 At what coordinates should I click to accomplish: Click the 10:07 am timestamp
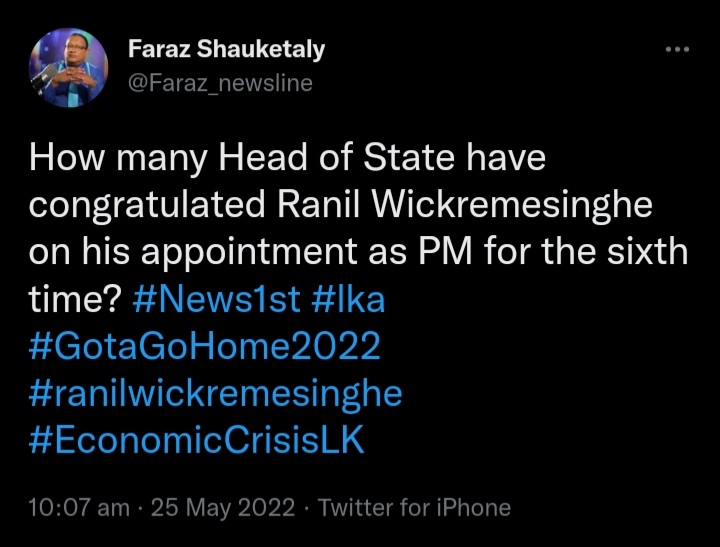pos(79,508)
